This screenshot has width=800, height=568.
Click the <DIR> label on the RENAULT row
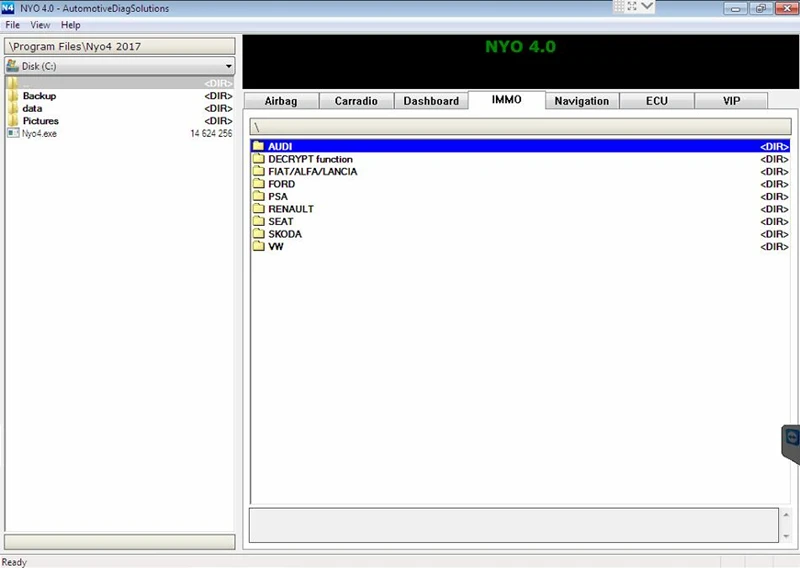click(x=774, y=209)
